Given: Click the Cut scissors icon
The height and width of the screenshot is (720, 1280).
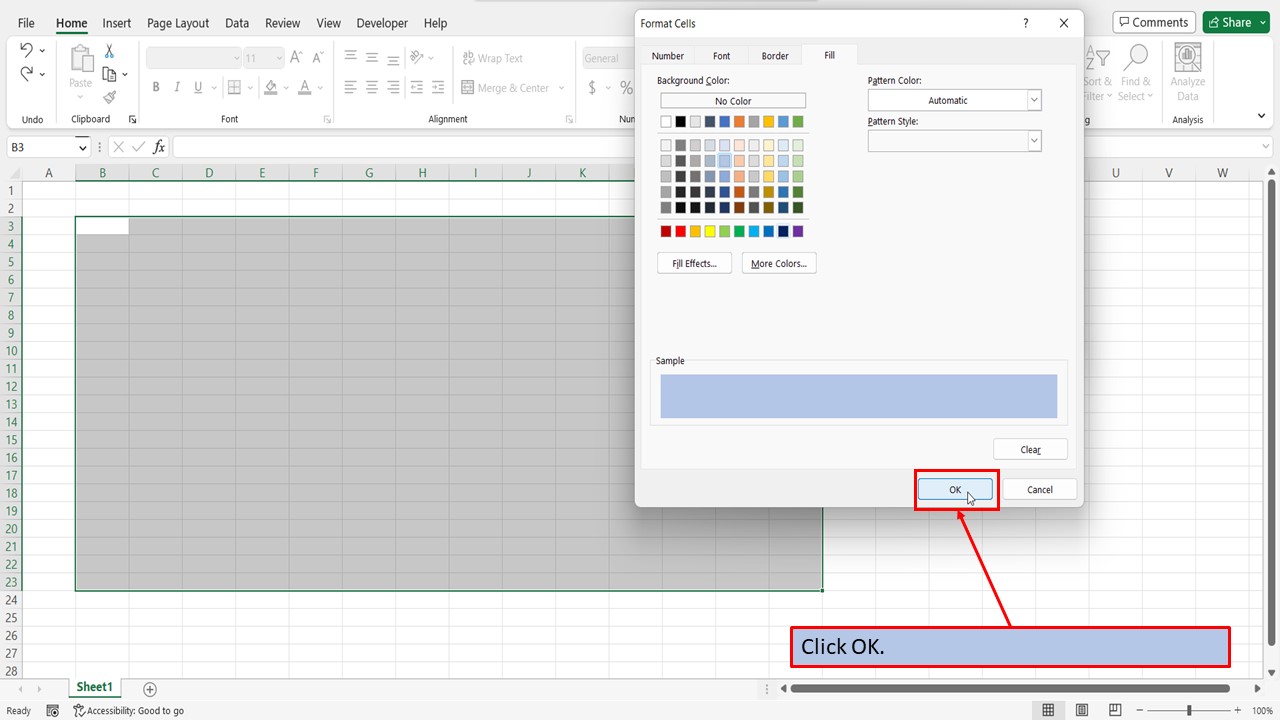Looking at the screenshot, I should pos(110,52).
